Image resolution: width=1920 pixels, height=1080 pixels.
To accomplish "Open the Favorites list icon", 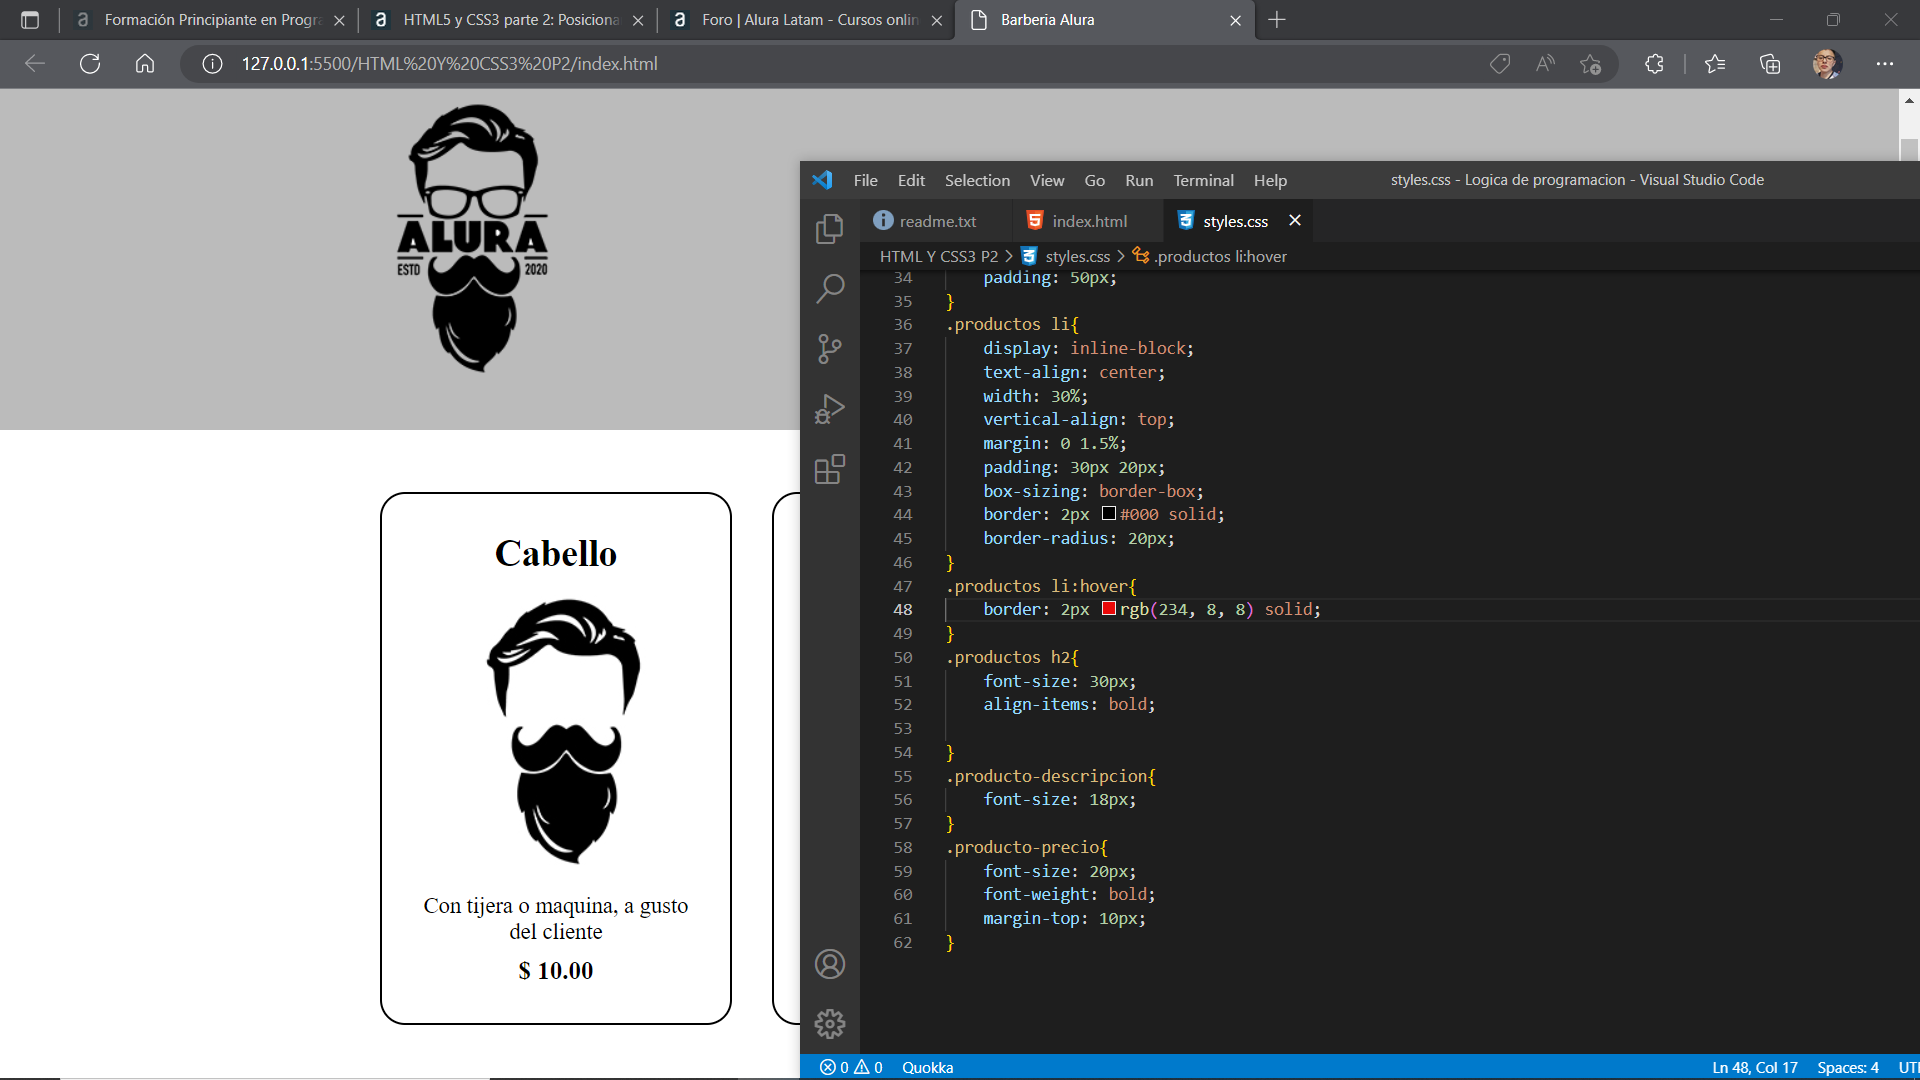I will (x=1715, y=64).
